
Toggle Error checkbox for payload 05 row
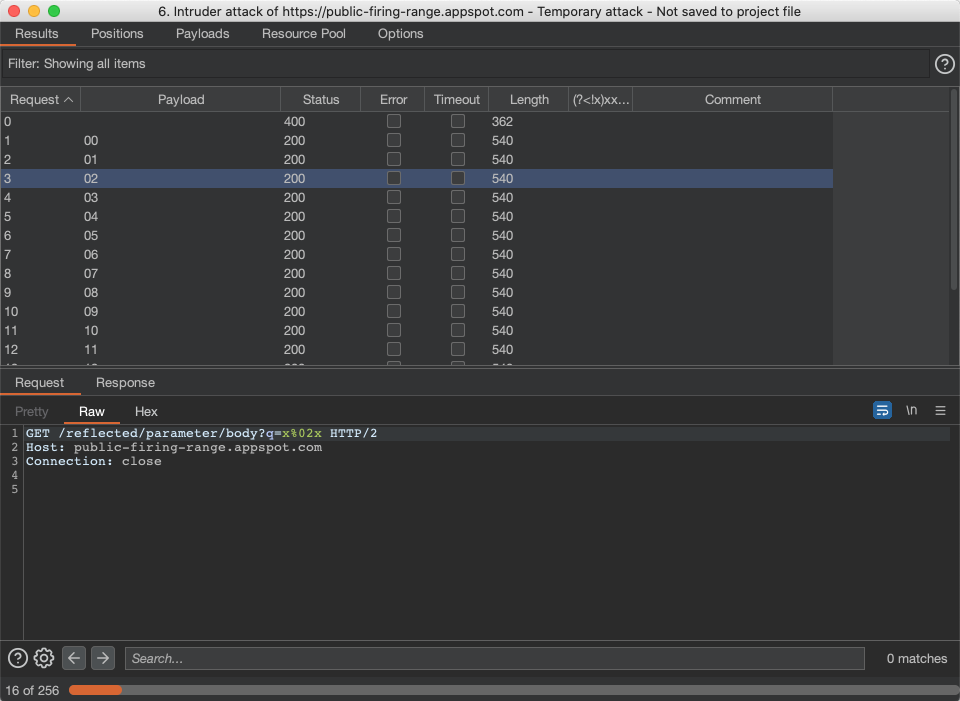coord(394,235)
